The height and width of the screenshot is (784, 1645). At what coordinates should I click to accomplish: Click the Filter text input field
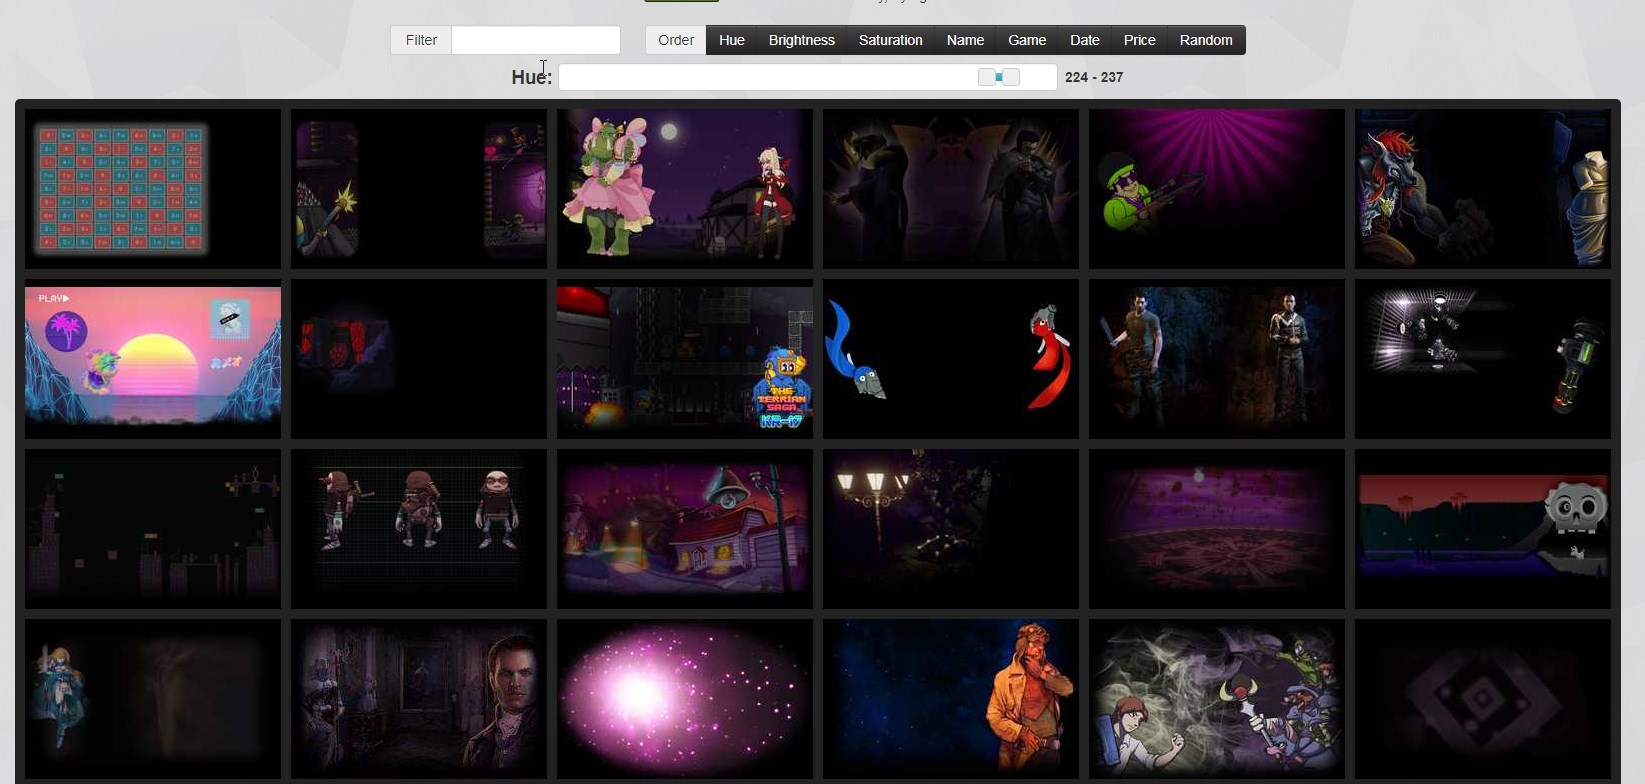(536, 40)
